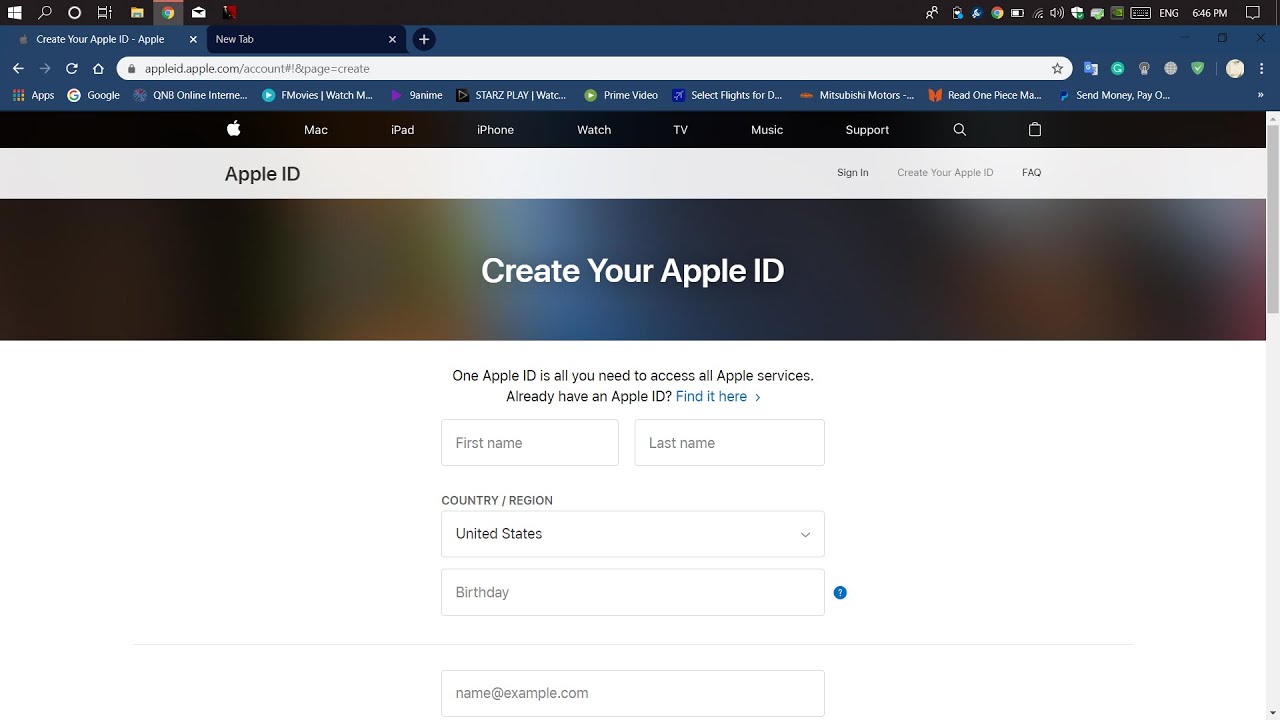Click the Cortana circle icon in taskbar
The width and height of the screenshot is (1280, 720).
tap(74, 13)
